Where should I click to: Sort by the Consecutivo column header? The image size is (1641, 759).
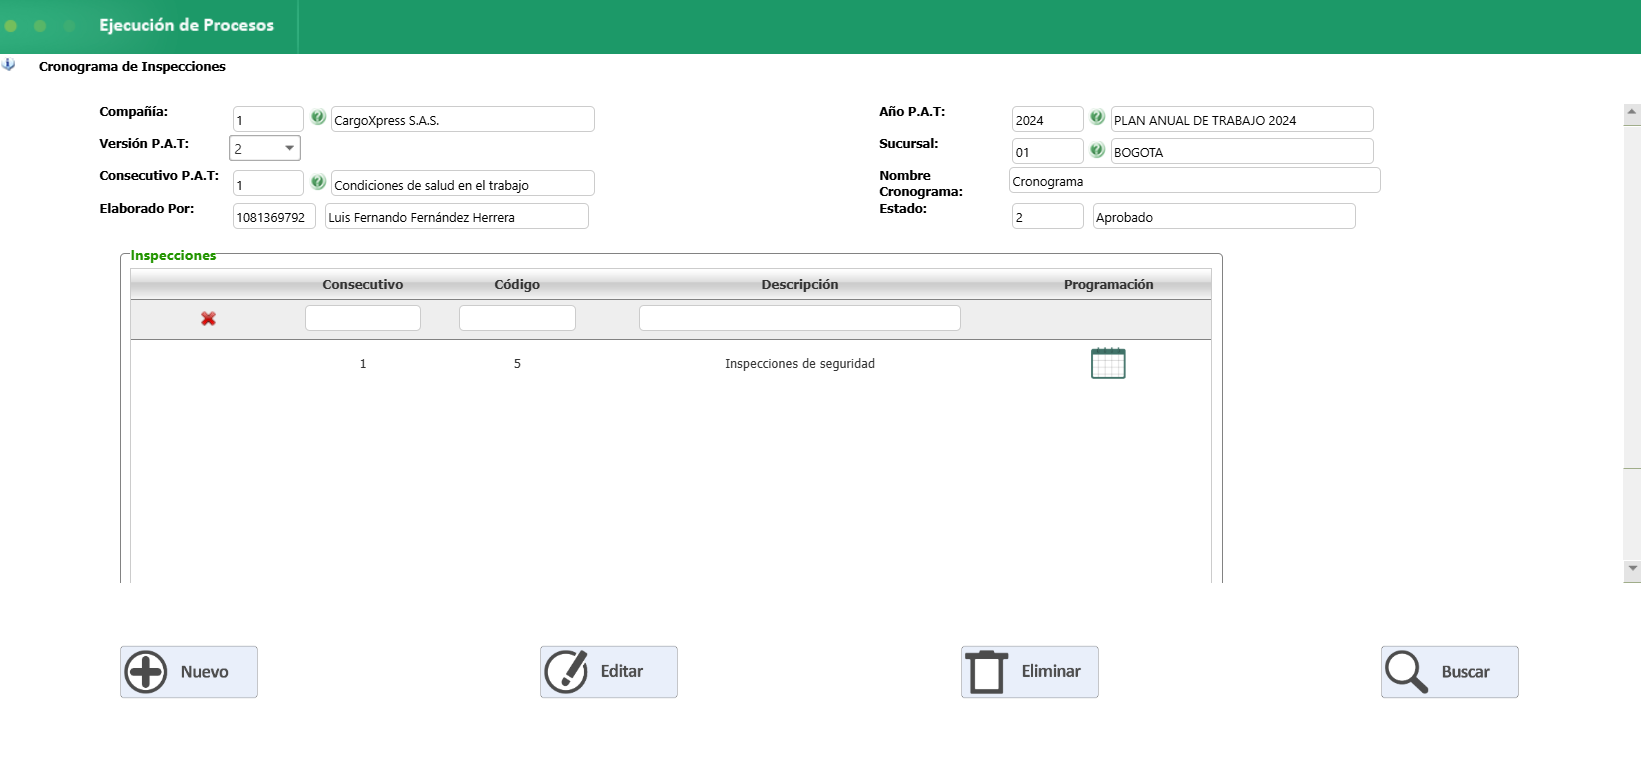363,285
